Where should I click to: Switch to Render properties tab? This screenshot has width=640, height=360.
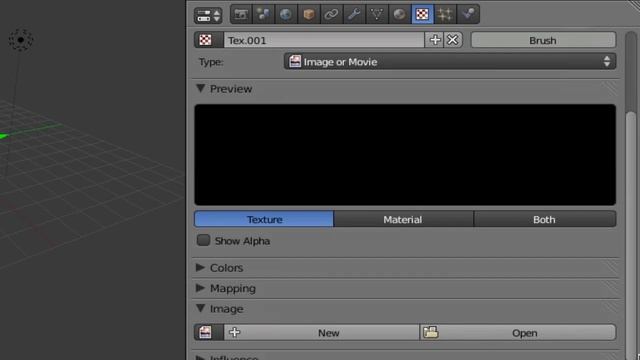tap(241, 15)
